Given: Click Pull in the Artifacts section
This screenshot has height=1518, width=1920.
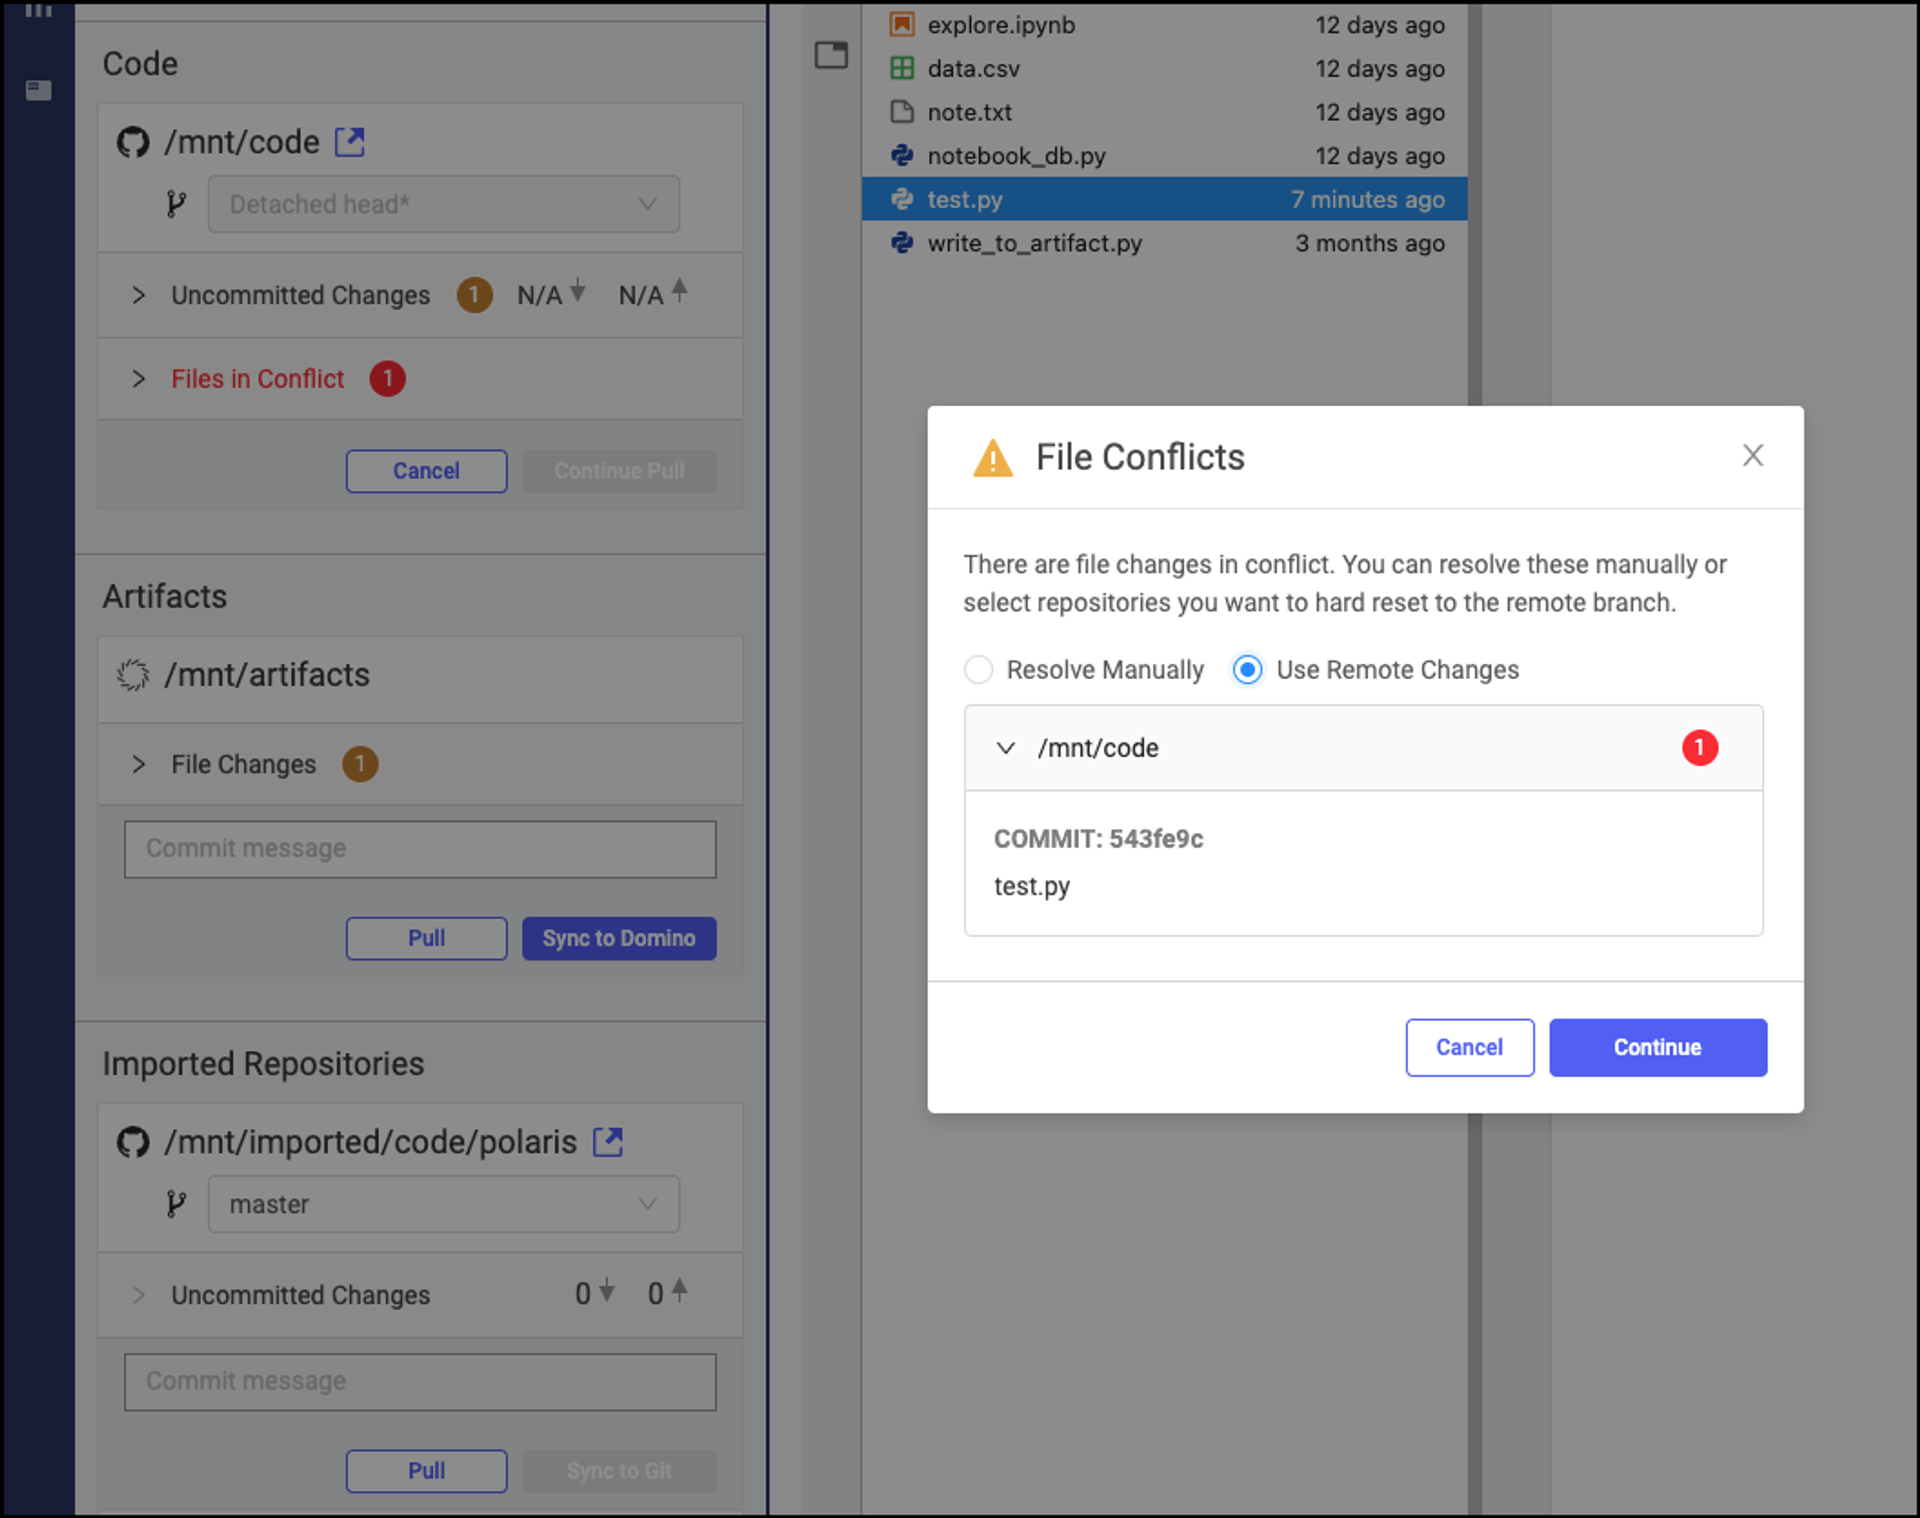Looking at the screenshot, I should (427, 938).
